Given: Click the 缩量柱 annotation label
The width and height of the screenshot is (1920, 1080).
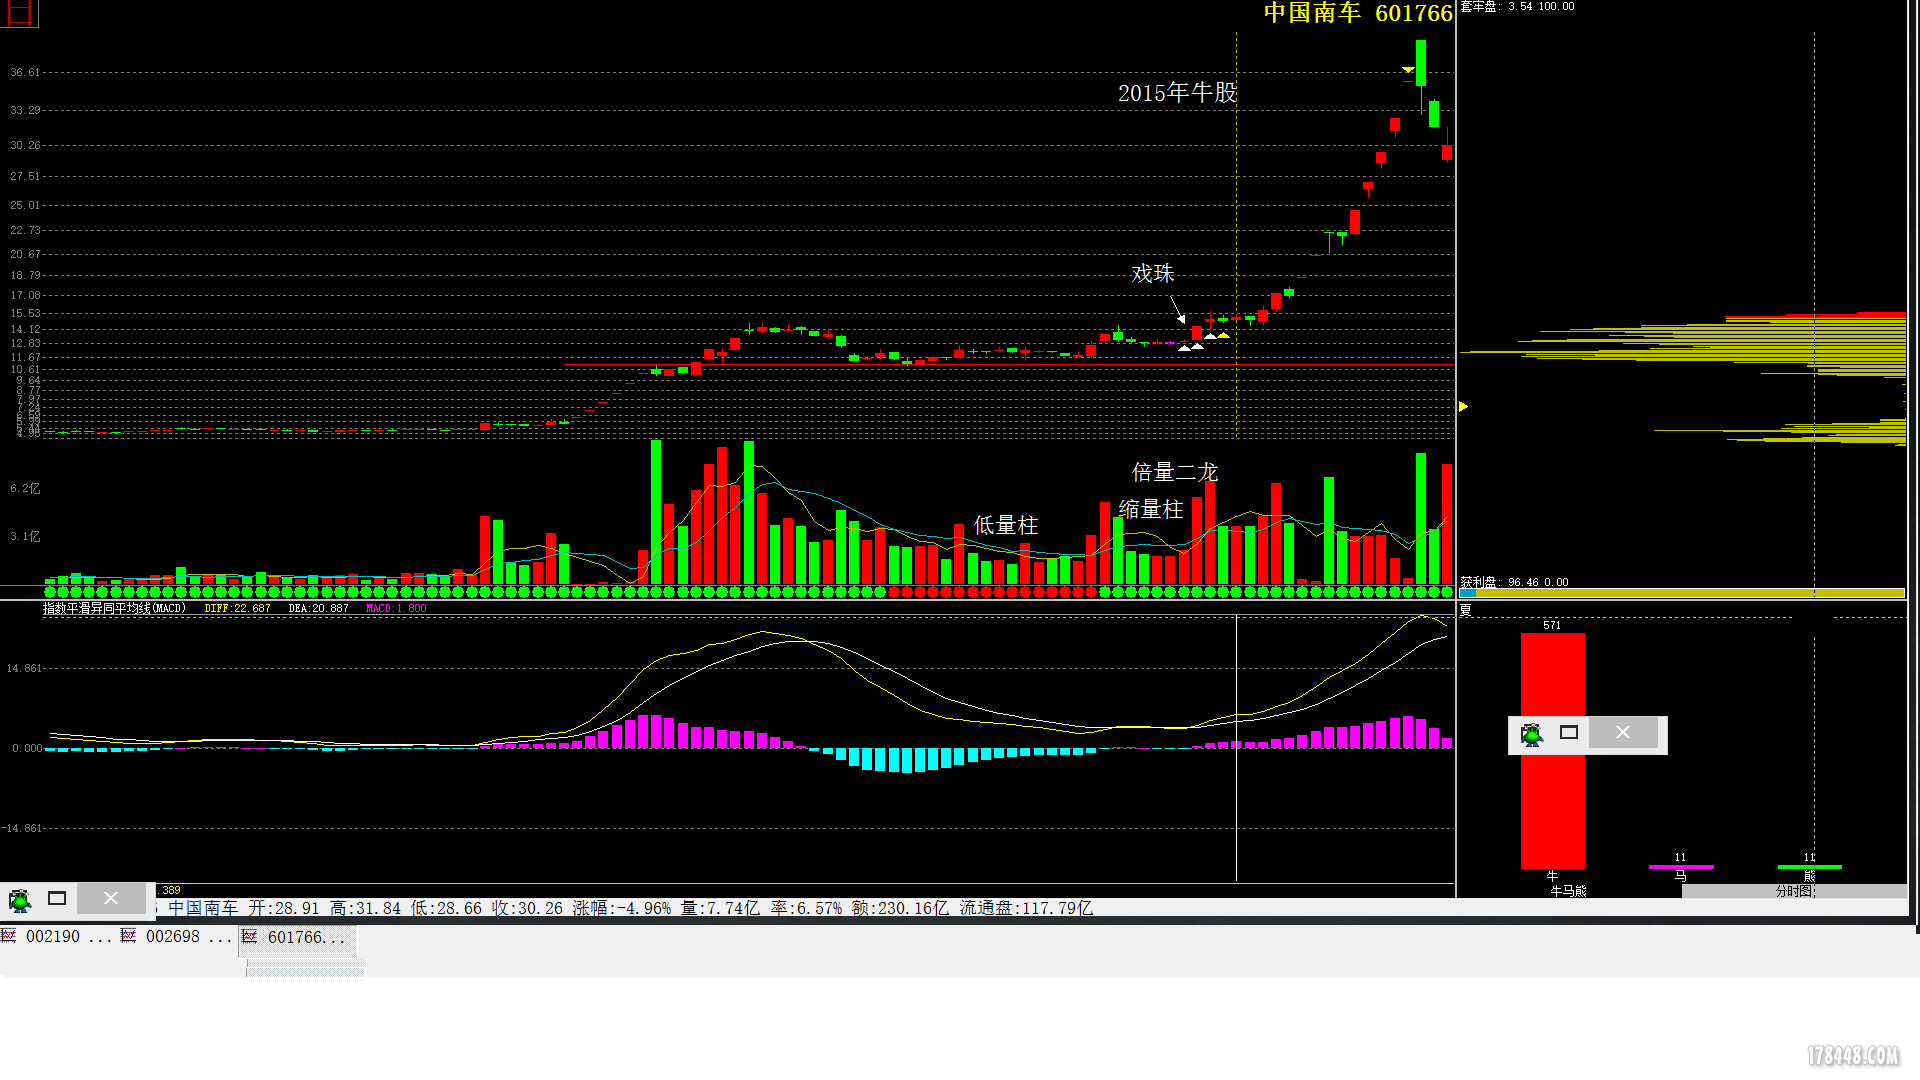Looking at the screenshot, I should pyautogui.click(x=1150, y=509).
